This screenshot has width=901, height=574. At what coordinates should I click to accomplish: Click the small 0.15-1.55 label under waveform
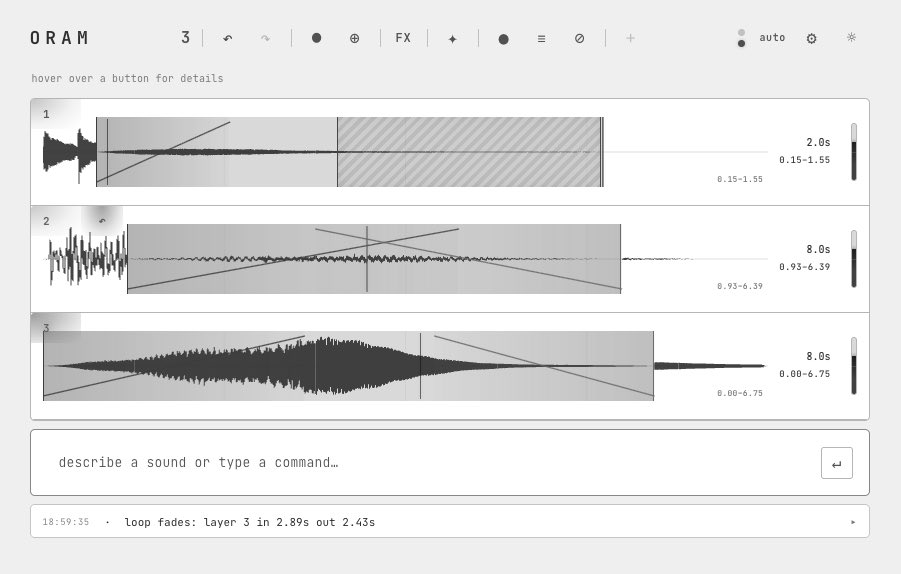pos(740,179)
